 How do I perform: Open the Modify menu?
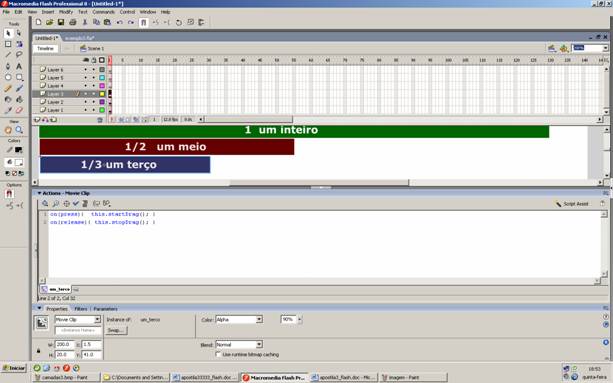point(66,12)
